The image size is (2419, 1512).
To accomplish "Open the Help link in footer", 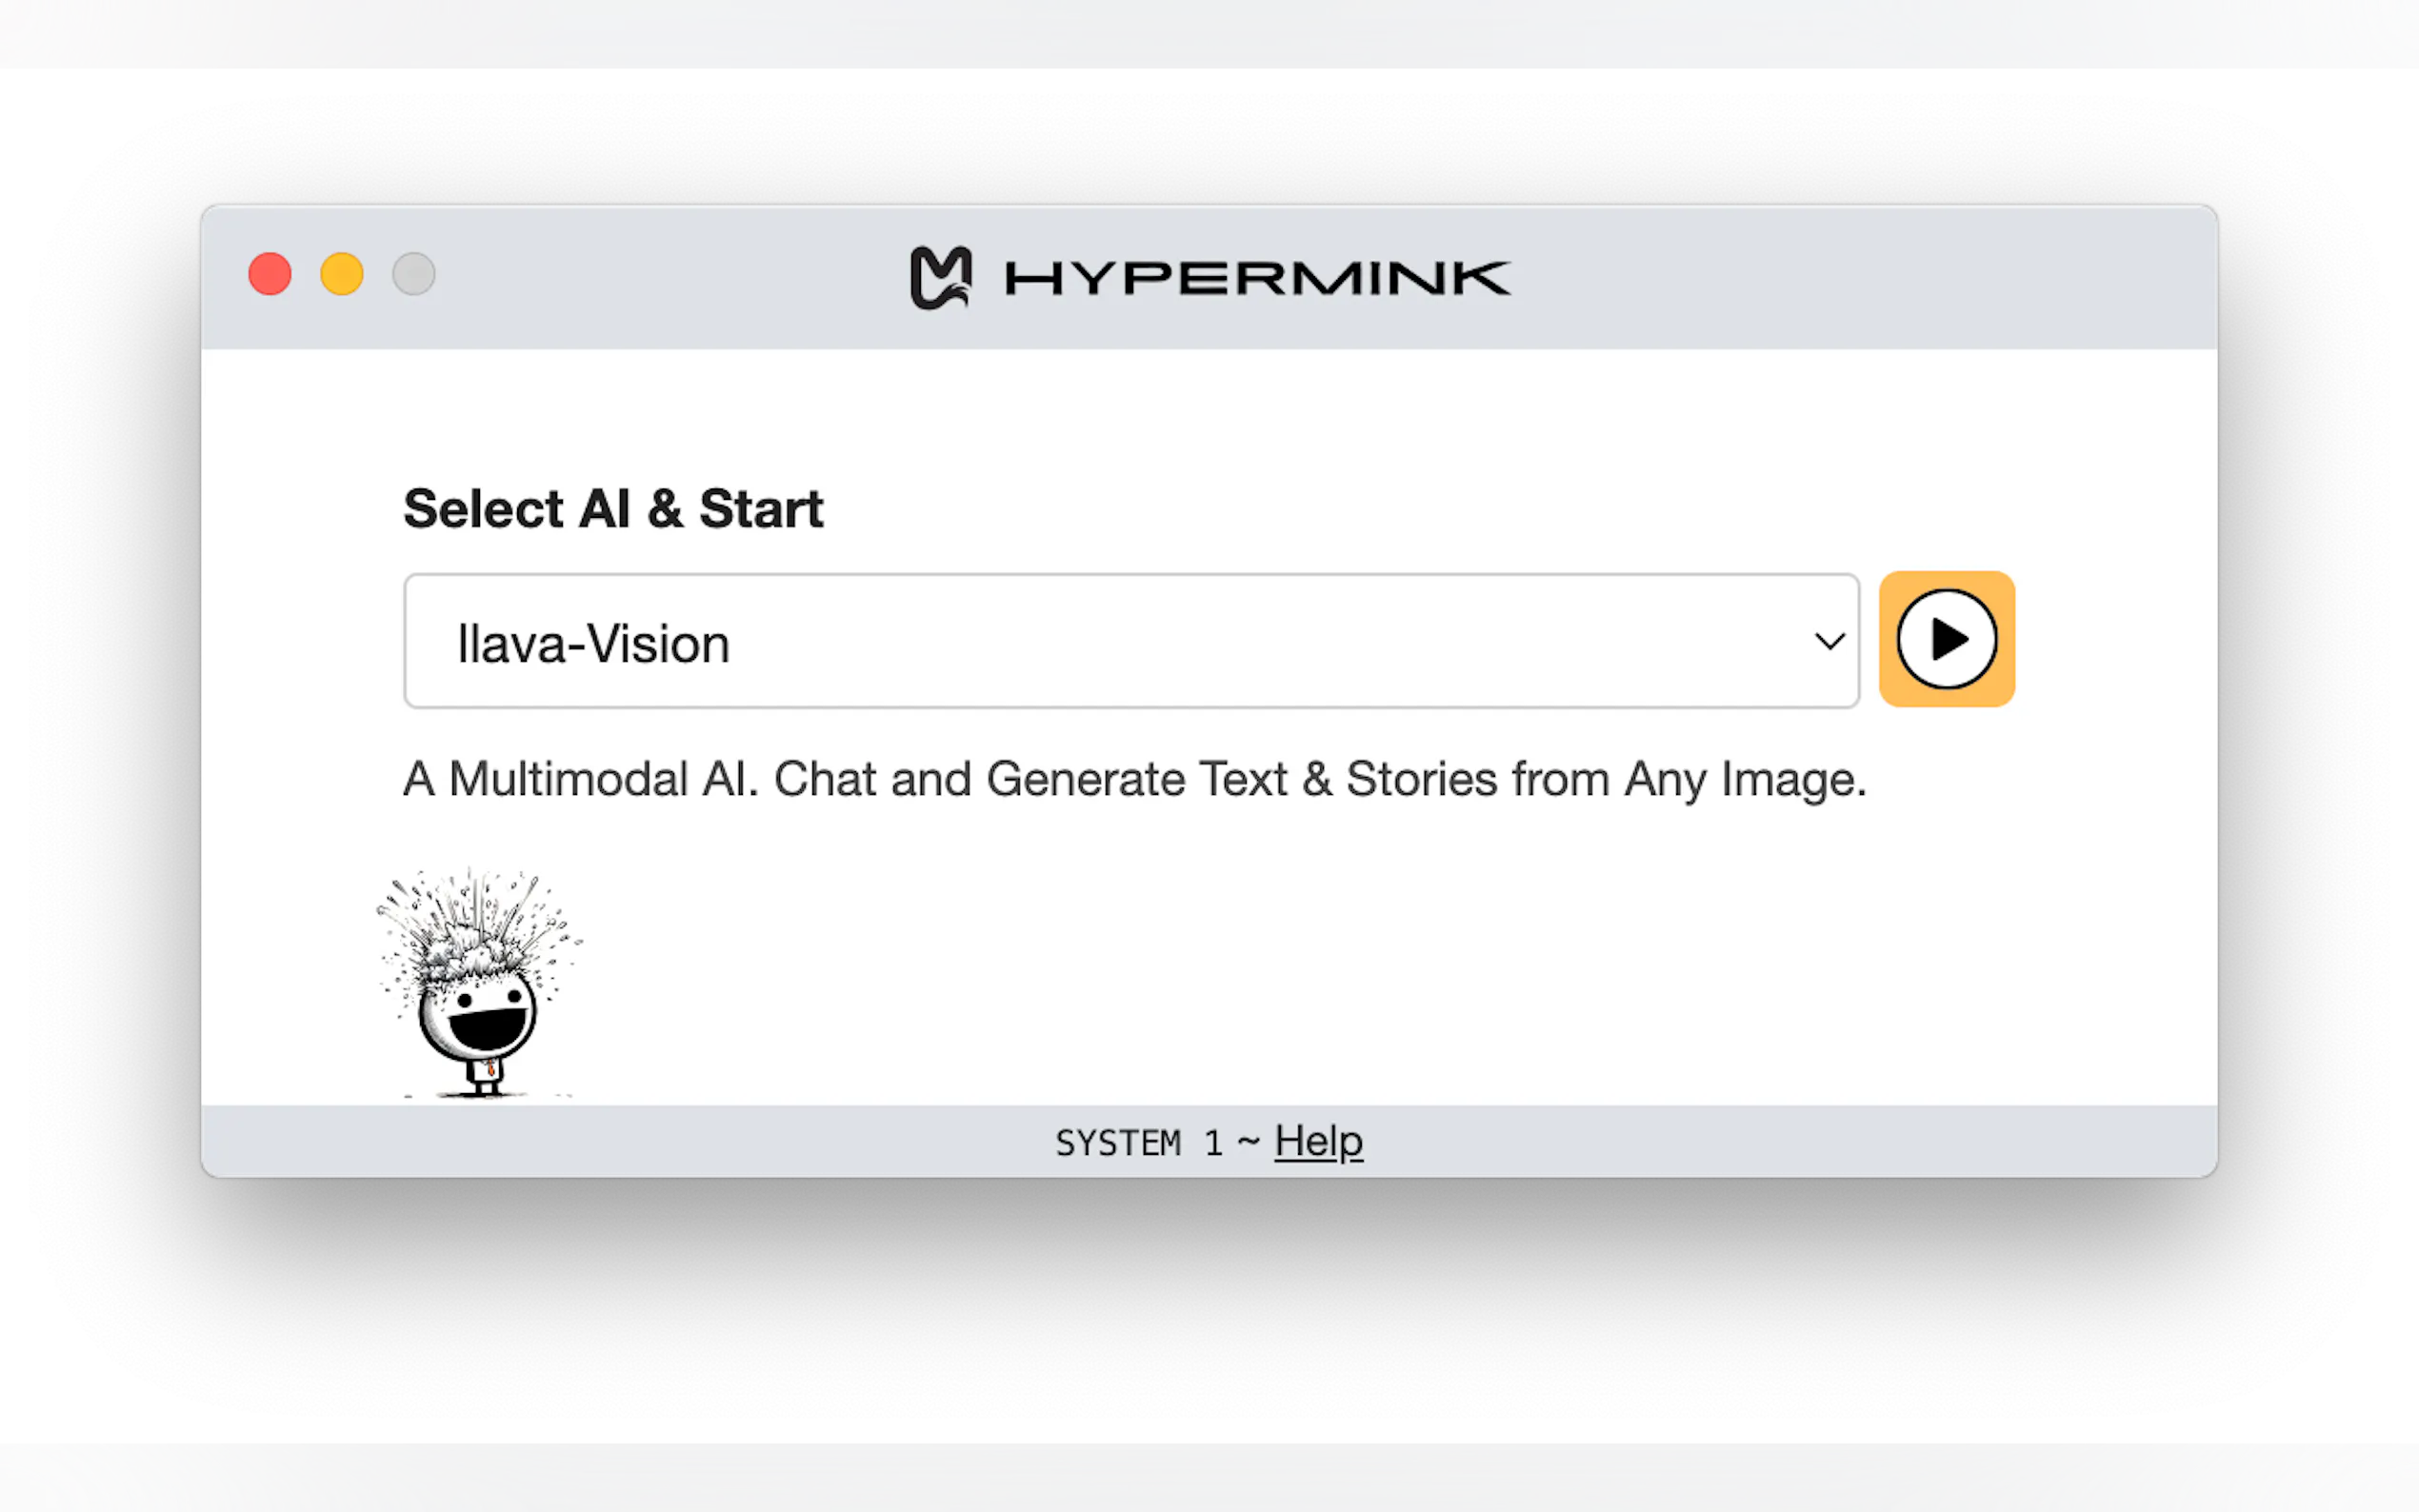I will pos(1318,1141).
